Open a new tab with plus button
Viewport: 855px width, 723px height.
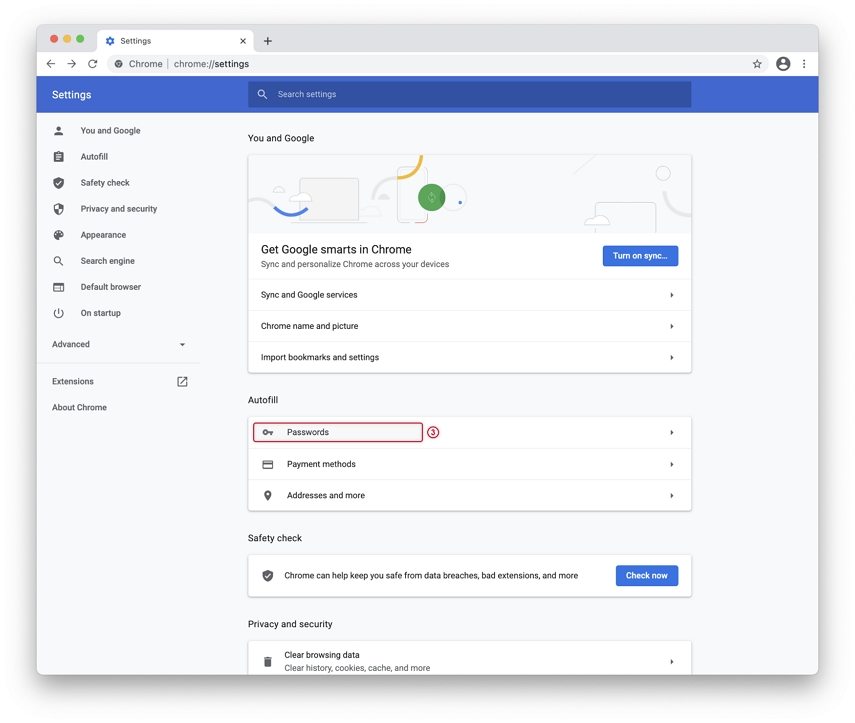pos(268,41)
